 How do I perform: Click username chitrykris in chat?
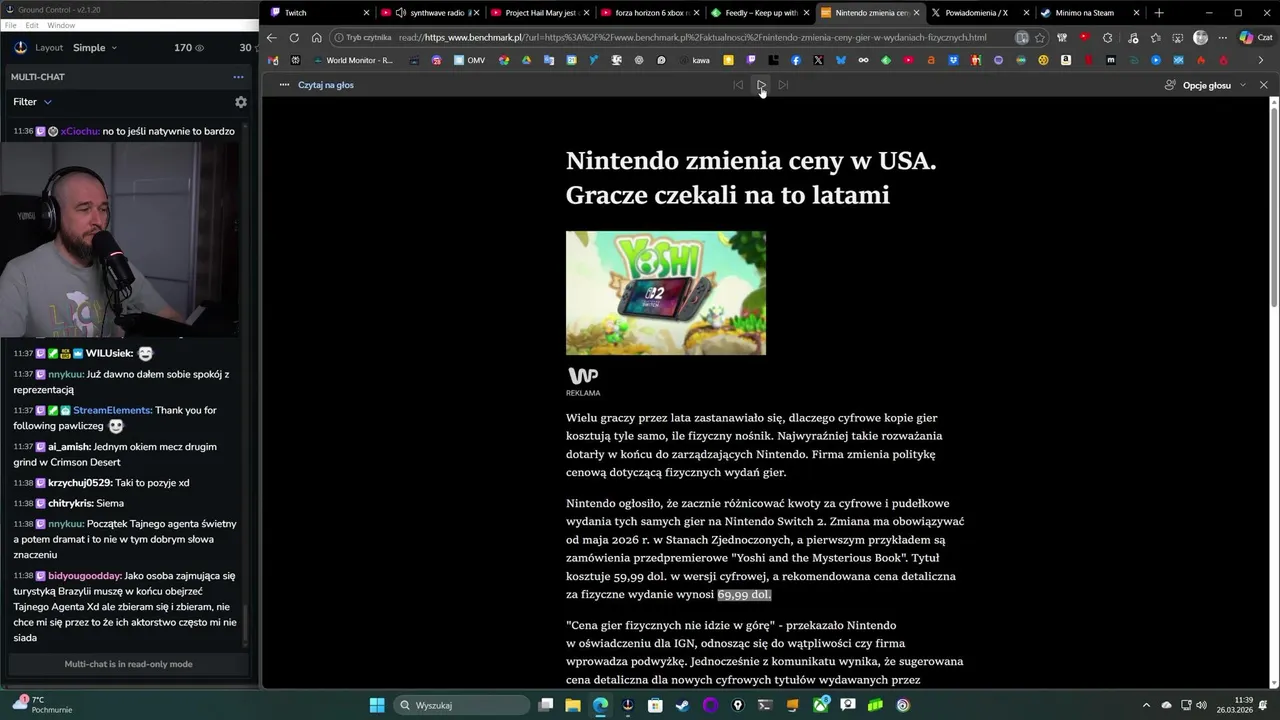tap(70, 503)
